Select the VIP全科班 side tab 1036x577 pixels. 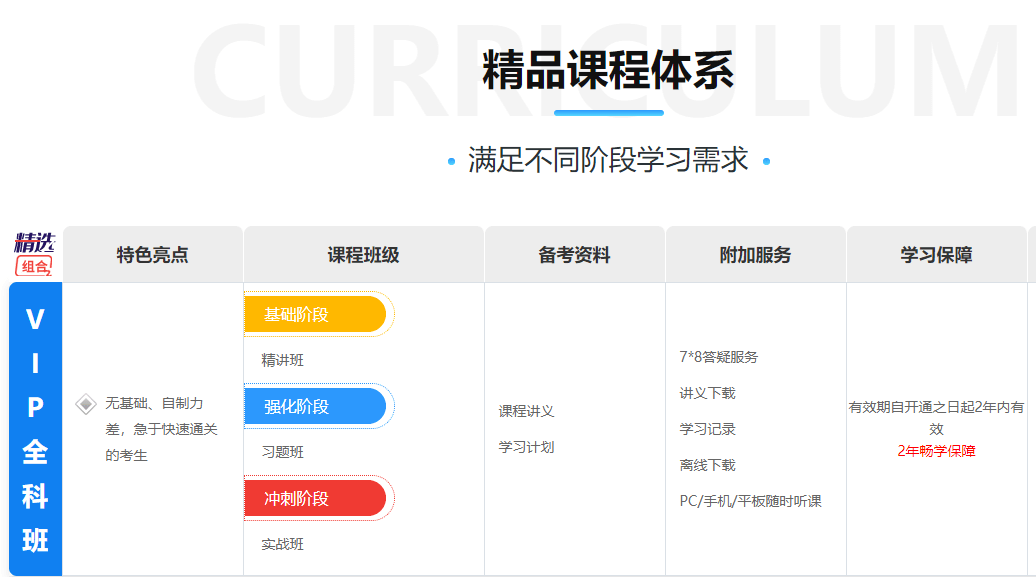[x=36, y=429]
